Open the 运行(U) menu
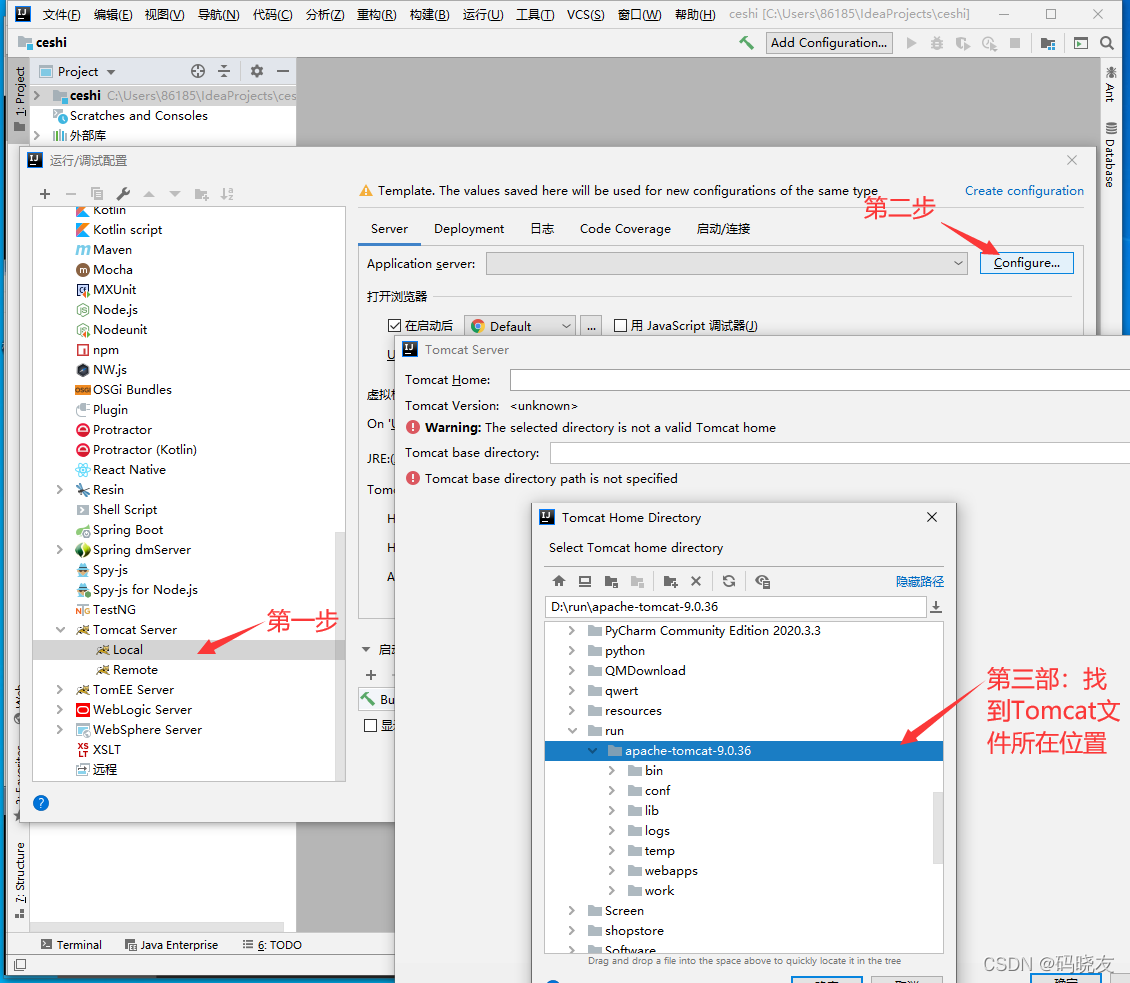The height and width of the screenshot is (983, 1130). tap(483, 14)
